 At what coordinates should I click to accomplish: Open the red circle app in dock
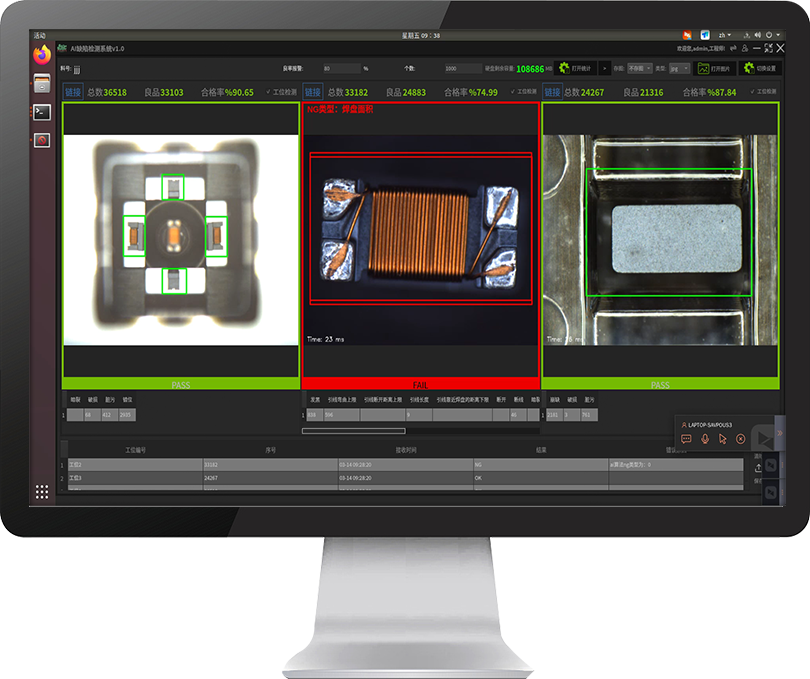(42, 140)
